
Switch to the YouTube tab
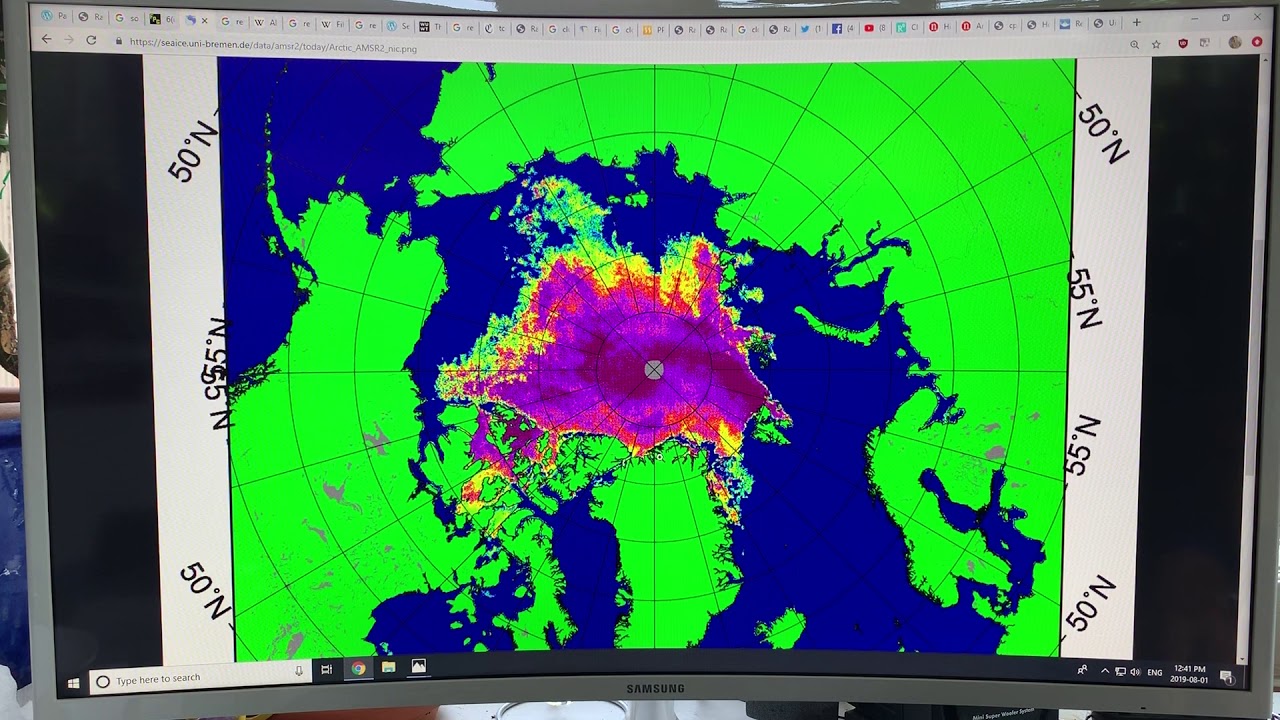click(x=875, y=28)
